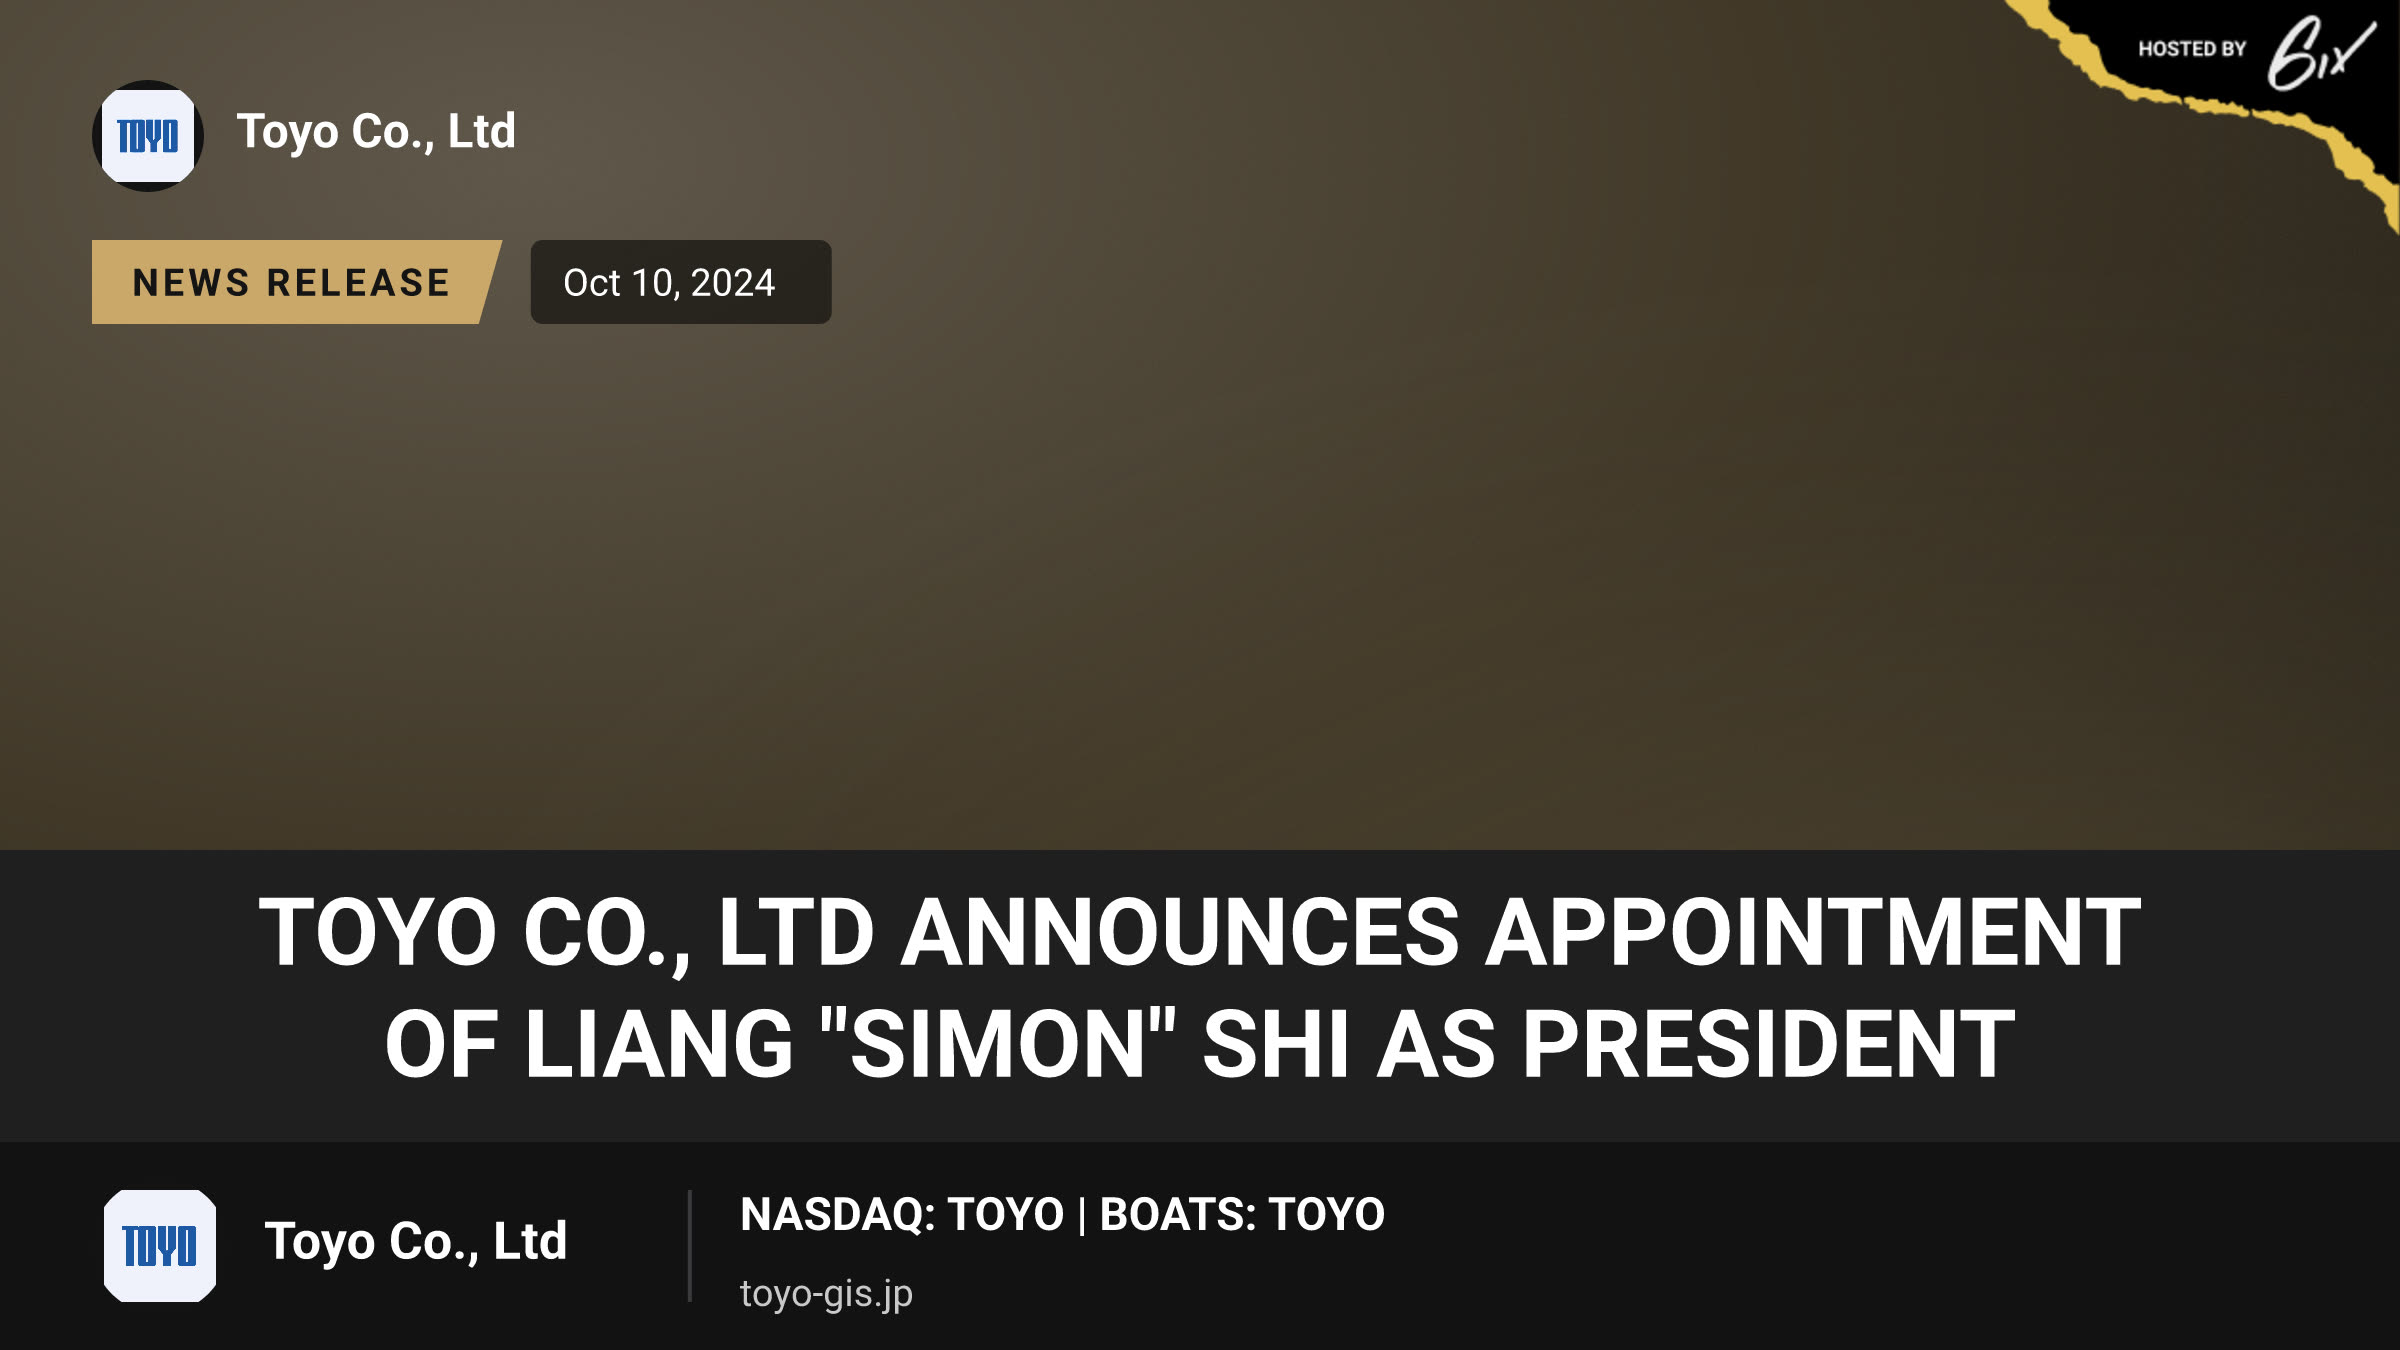
Task: Select headline line TOYO CO., LTD ANNOUNCES APPOINTMENT
Action: 1200,932
